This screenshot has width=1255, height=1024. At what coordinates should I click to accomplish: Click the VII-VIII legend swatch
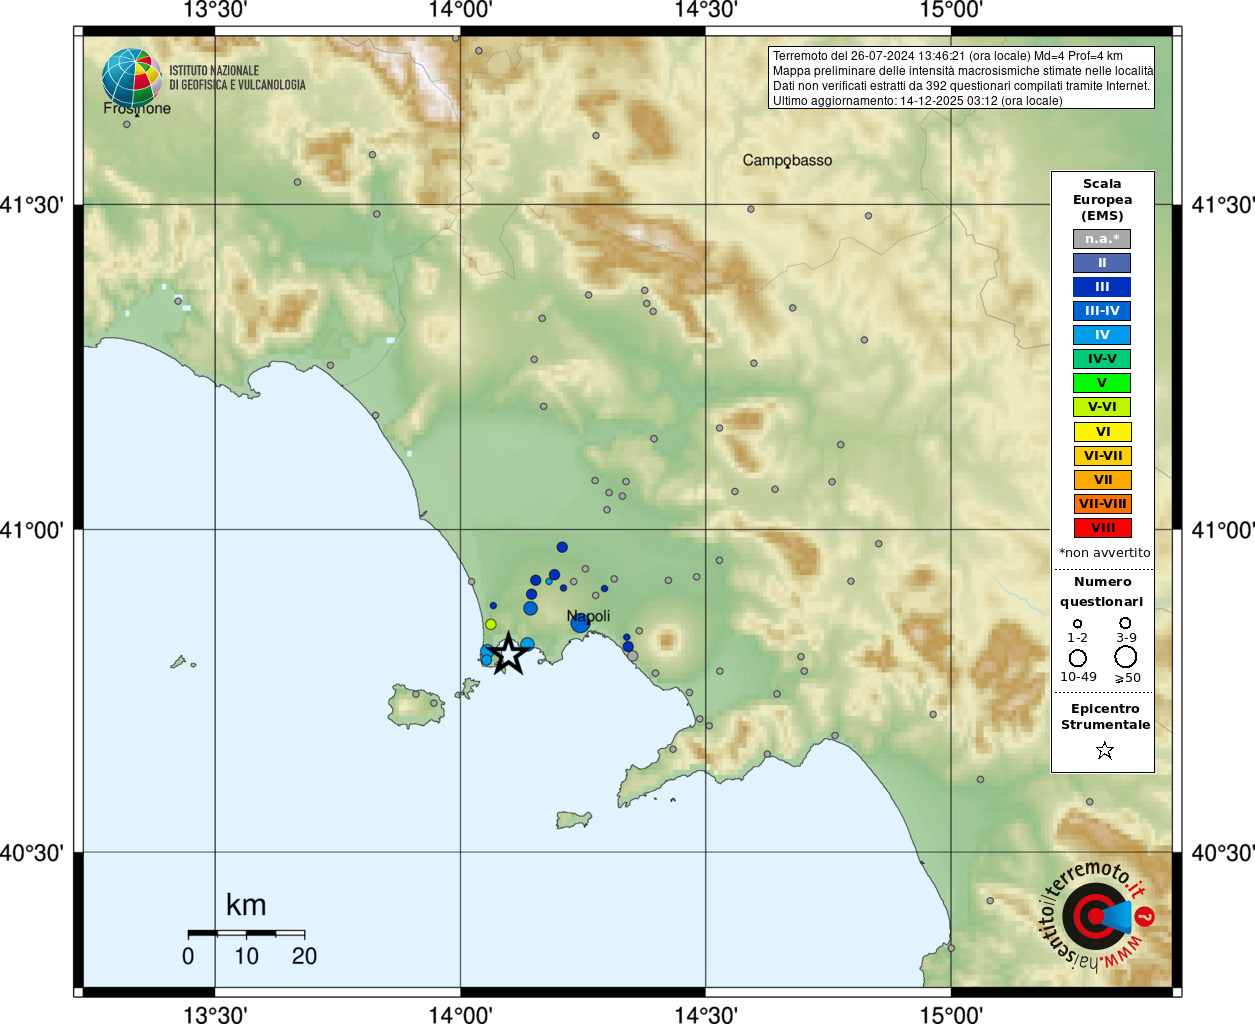click(x=1102, y=504)
